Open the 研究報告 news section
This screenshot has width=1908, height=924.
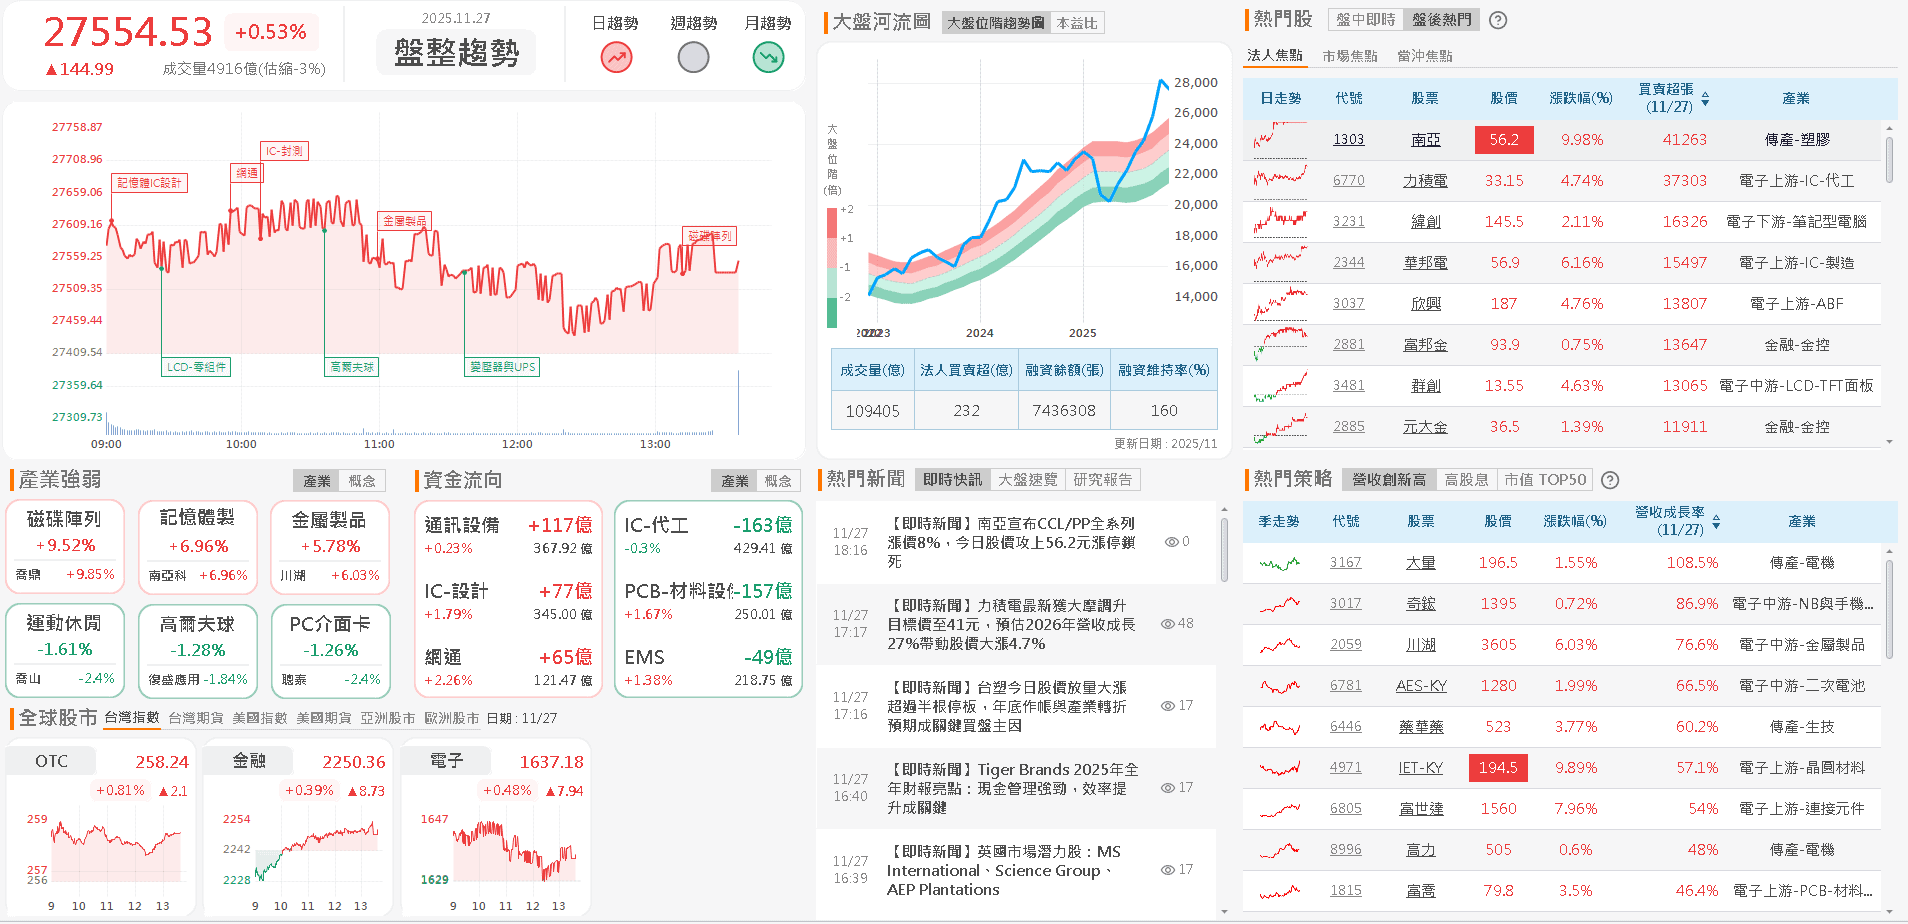1101,479
